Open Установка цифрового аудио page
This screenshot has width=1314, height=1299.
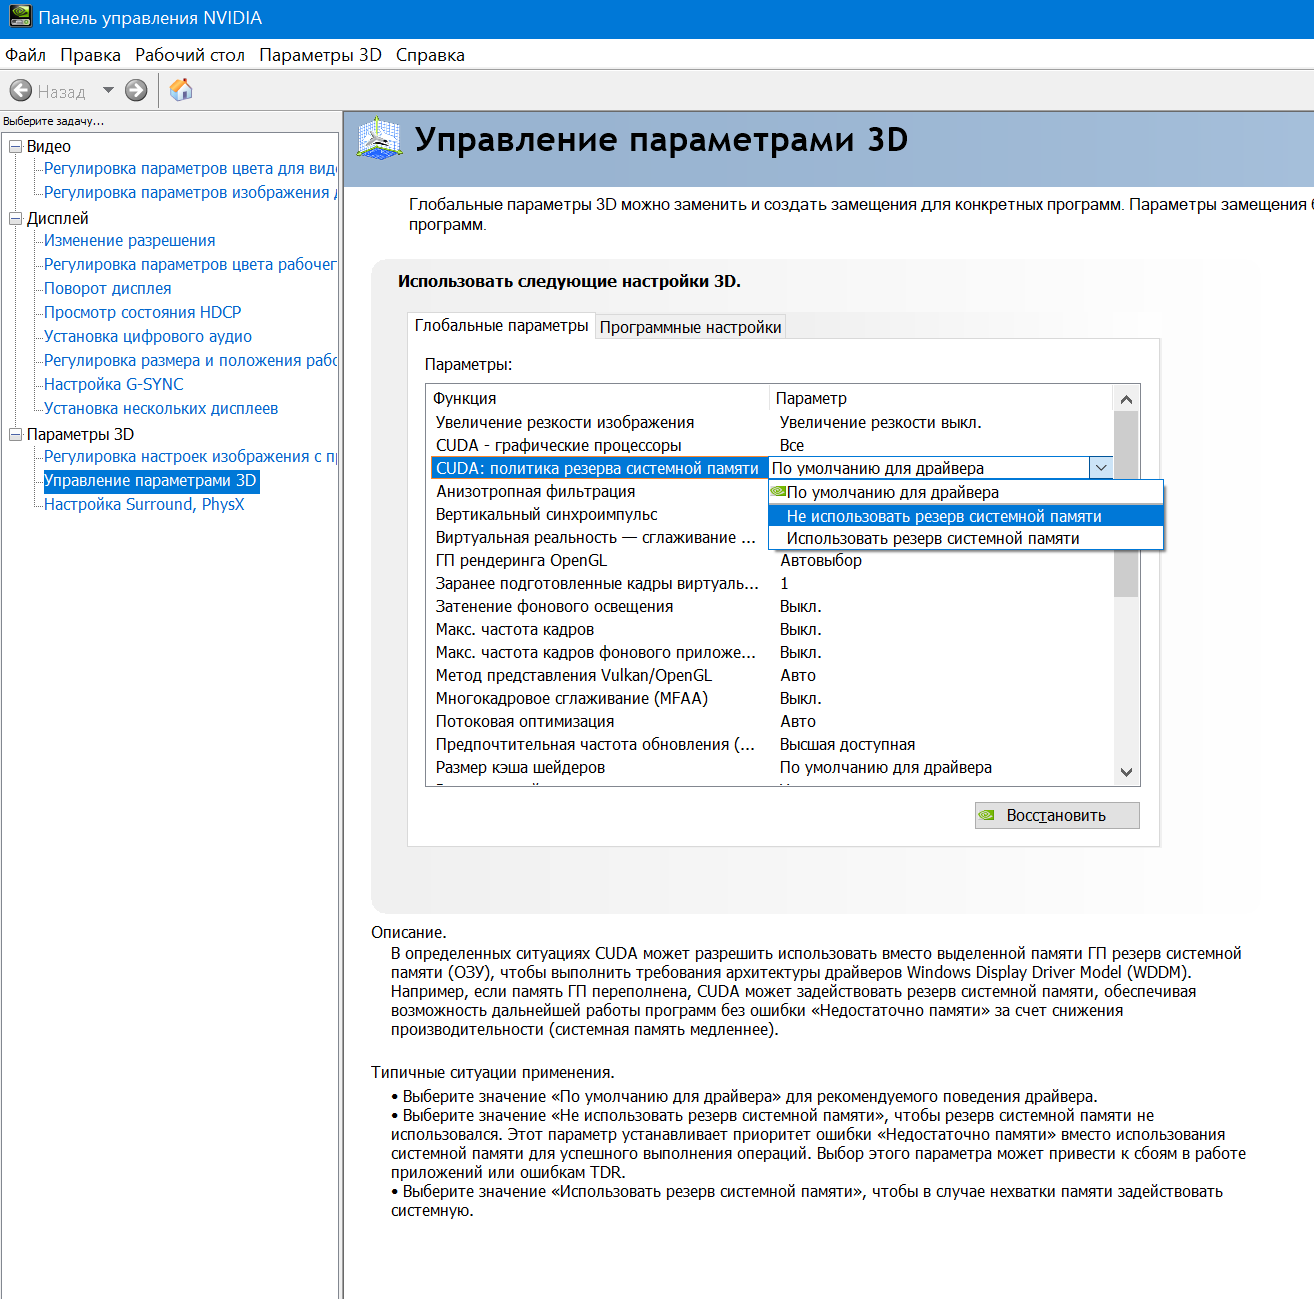[x=148, y=337]
